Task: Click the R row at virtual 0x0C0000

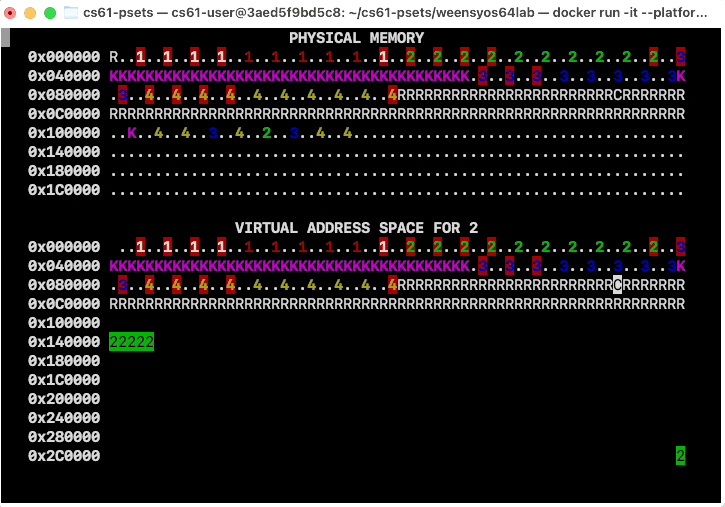Action: pos(396,304)
